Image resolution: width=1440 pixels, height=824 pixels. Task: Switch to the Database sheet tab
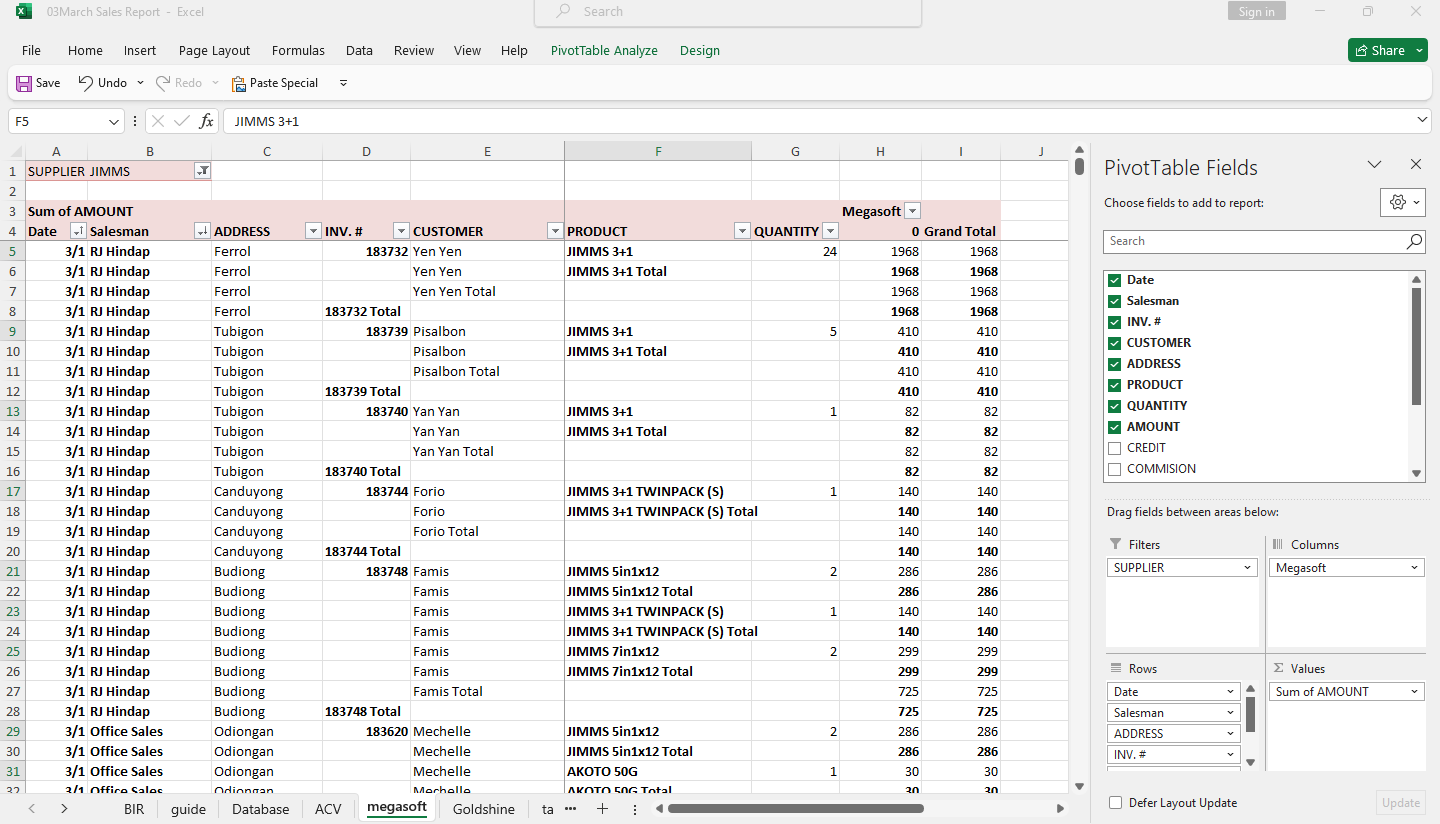coord(261,809)
